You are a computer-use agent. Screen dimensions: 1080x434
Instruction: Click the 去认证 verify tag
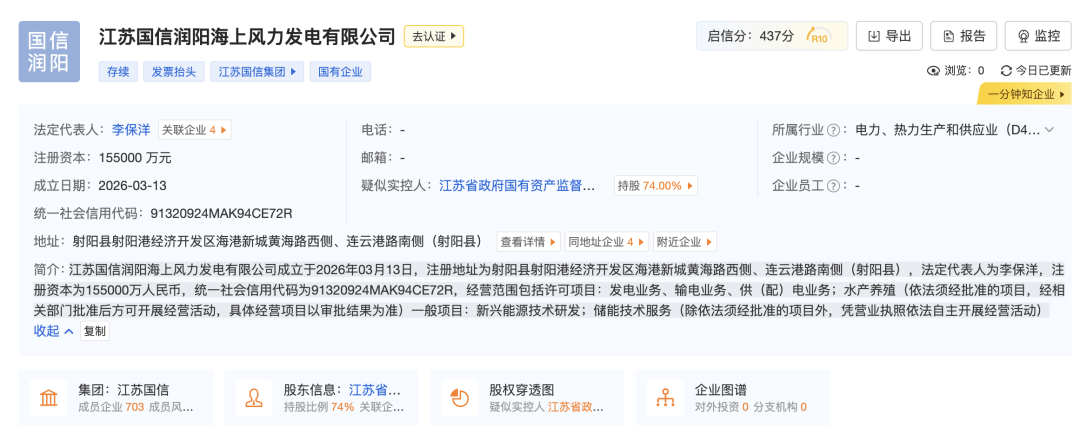(434, 36)
